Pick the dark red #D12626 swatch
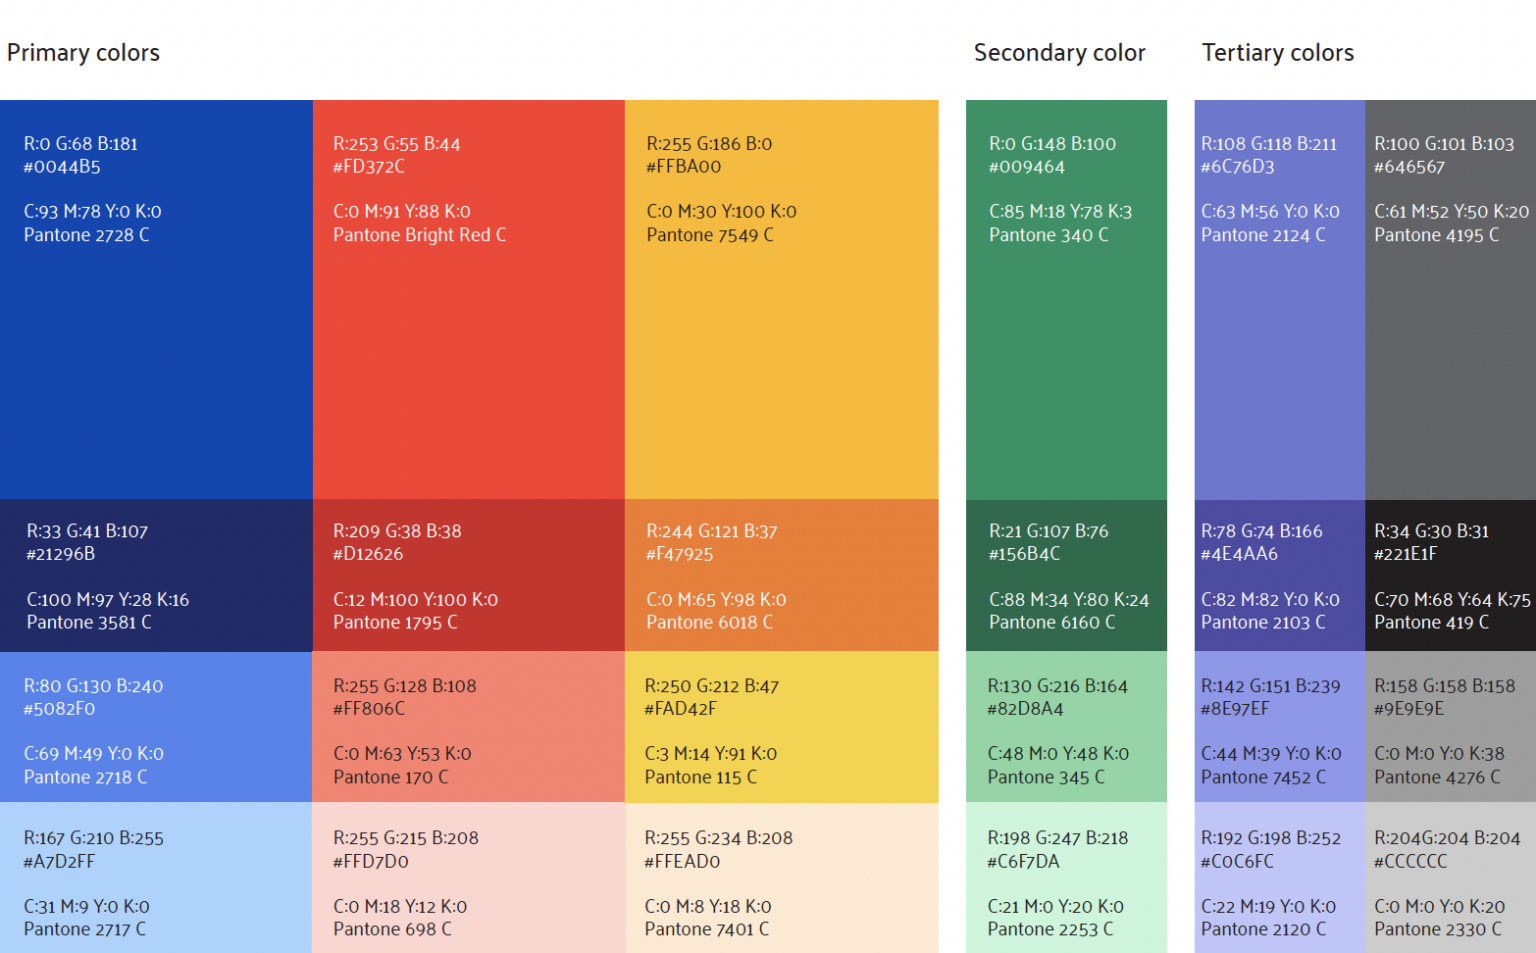Image resolution: width=1536 pixels, height=953 pixels. click(468, 576)
